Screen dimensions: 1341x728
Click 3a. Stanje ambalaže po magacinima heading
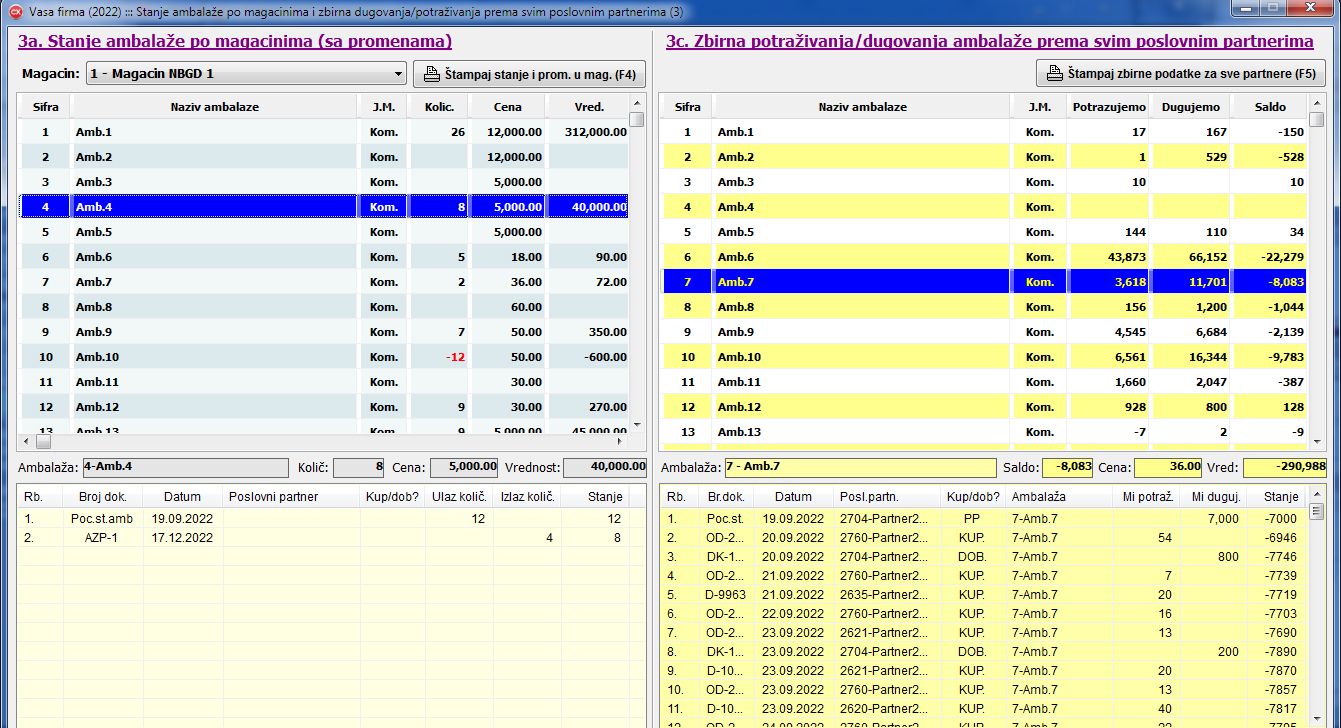coord(235,41)
